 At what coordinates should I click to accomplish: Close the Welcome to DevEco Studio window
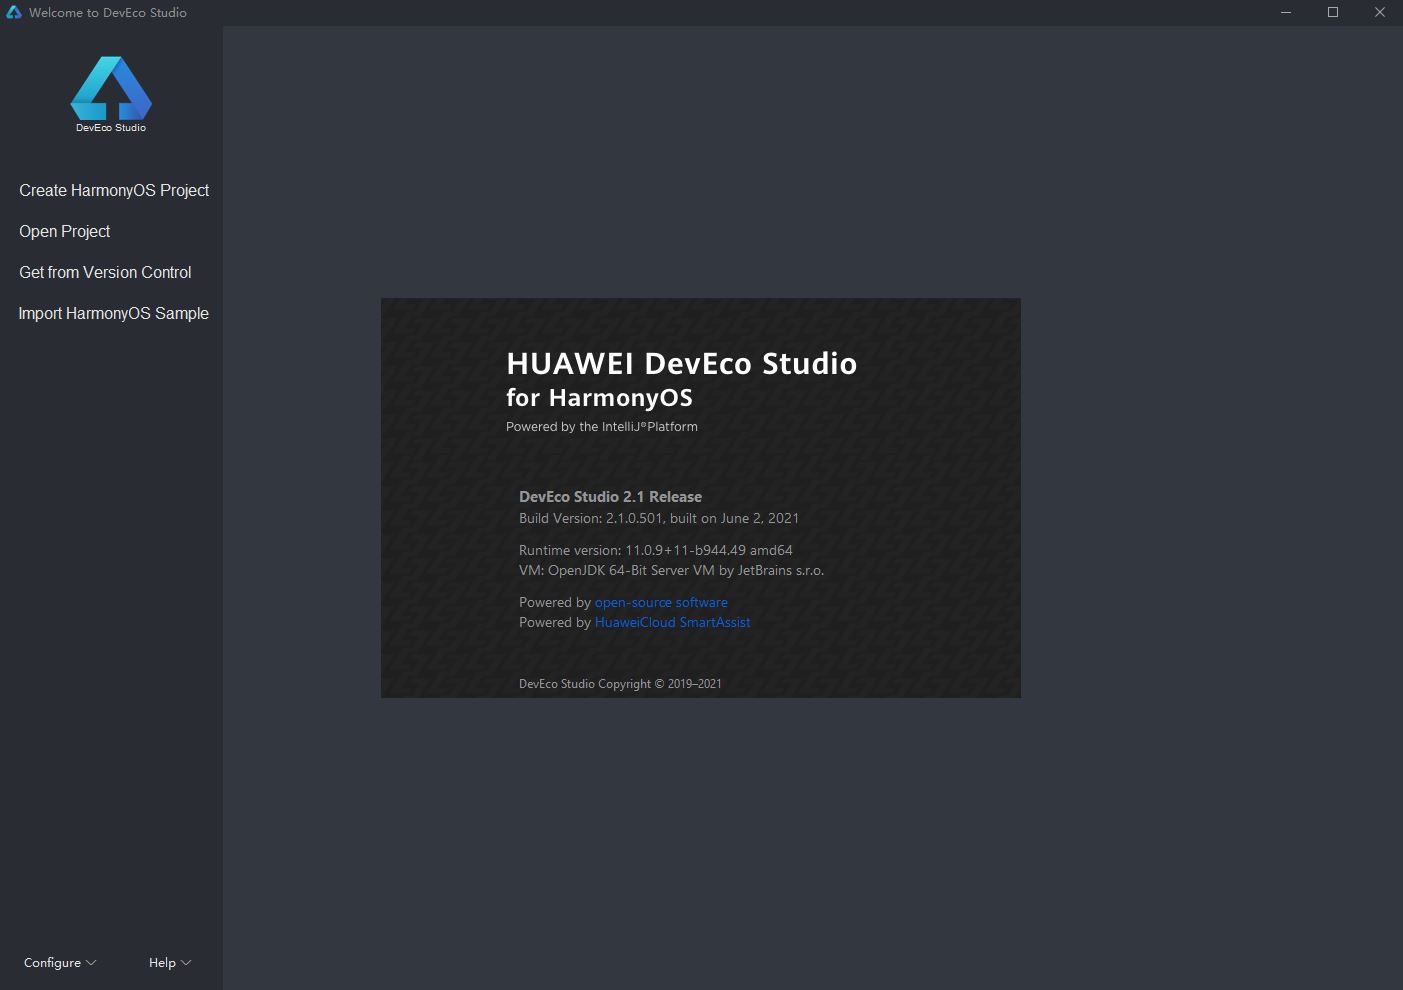[1380, 12]
